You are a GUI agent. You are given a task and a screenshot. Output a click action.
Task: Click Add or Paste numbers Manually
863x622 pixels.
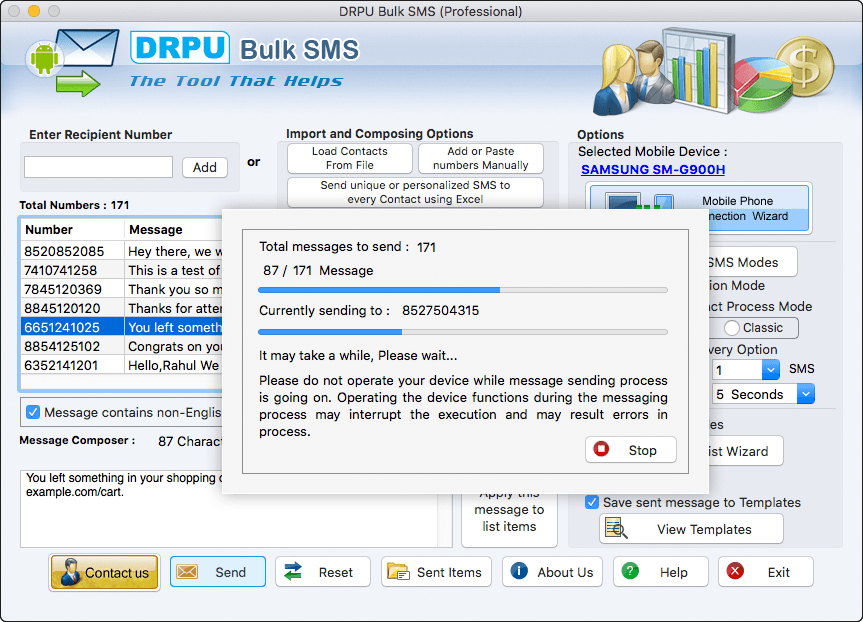coord(480,159)
